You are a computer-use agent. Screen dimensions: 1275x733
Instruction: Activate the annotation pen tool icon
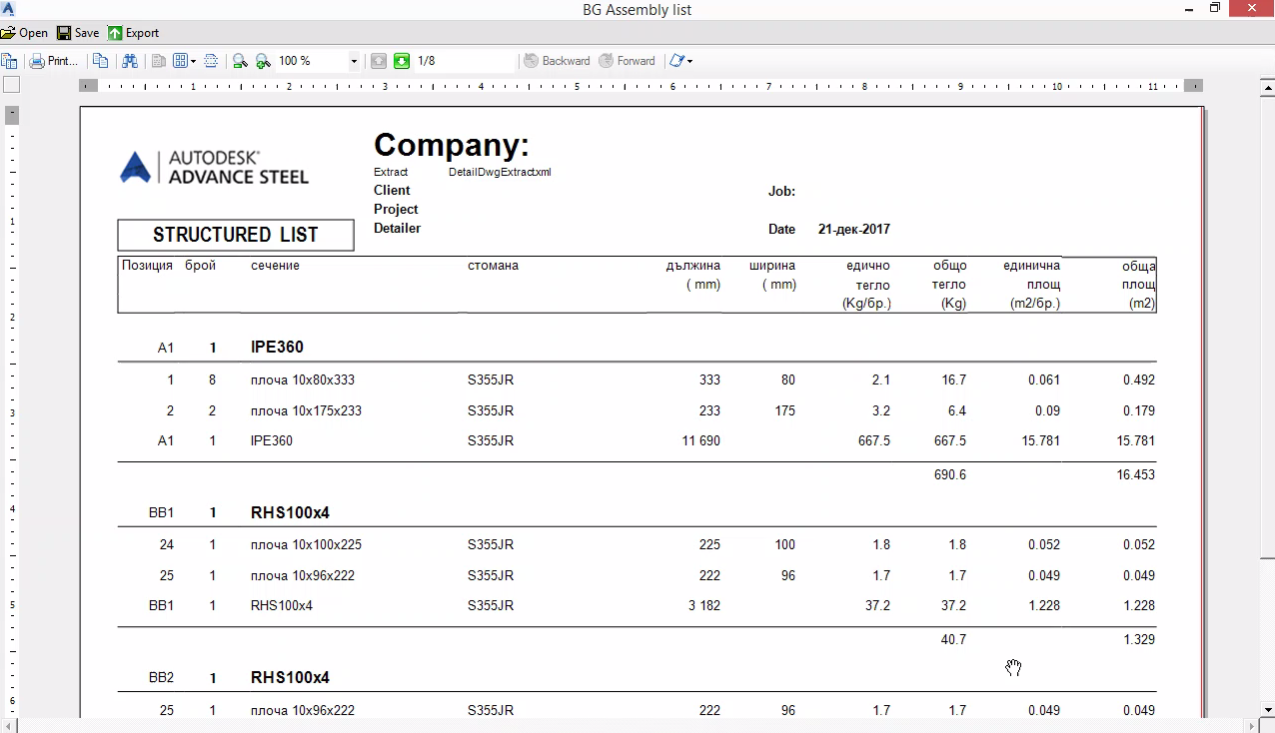[677, 61]
